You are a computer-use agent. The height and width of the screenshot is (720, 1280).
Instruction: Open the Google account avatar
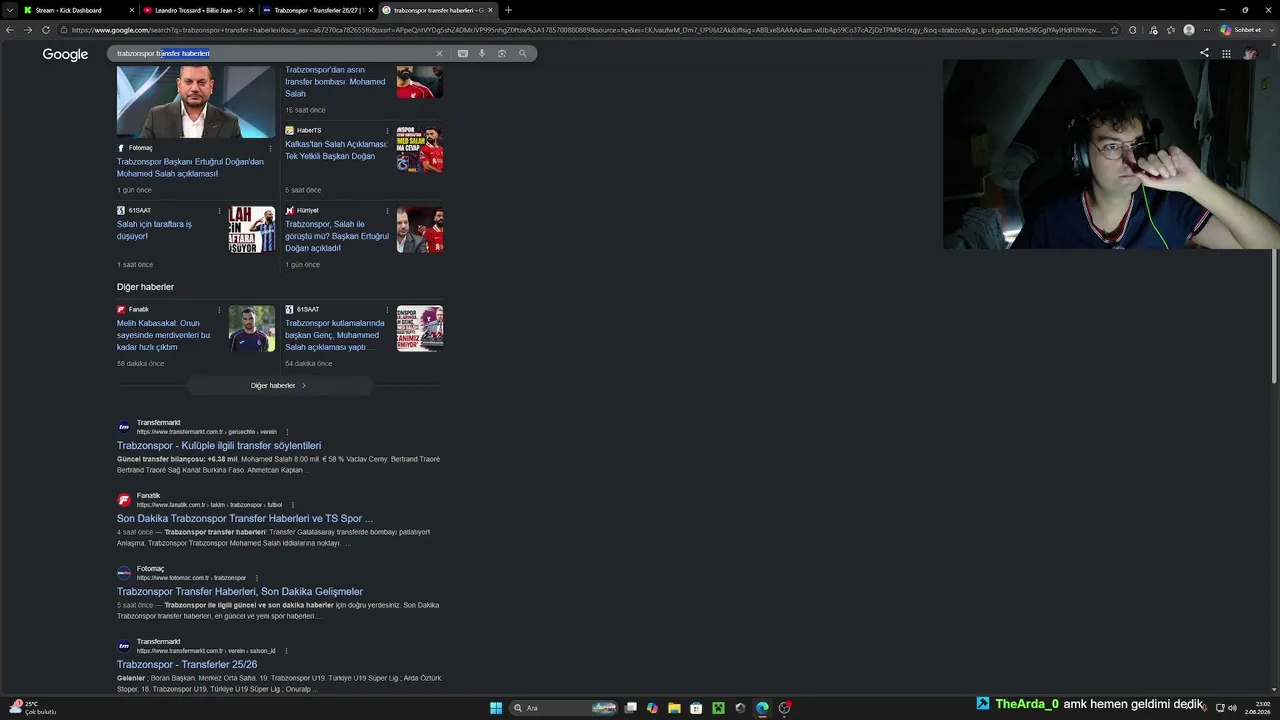(x=1250, y=54)
